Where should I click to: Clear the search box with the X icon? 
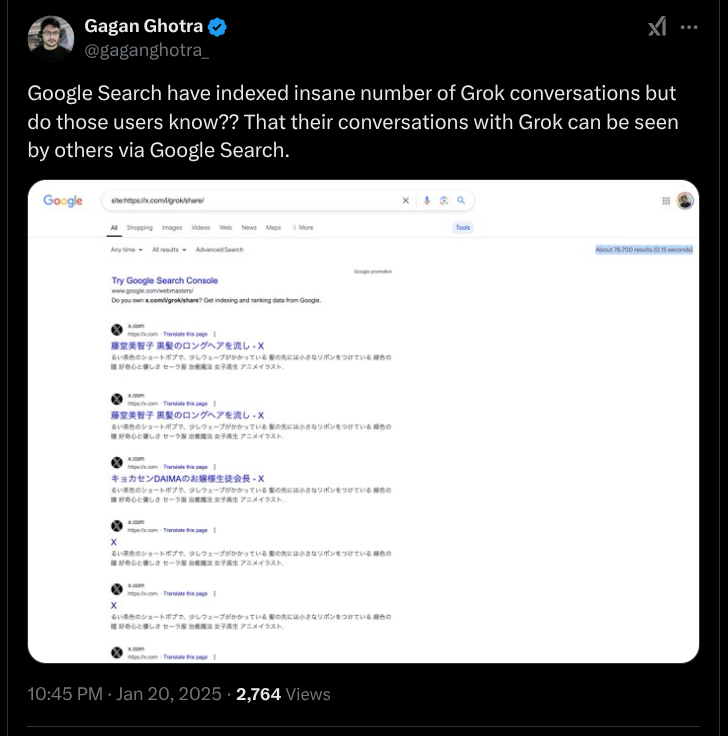coord(406,200)
